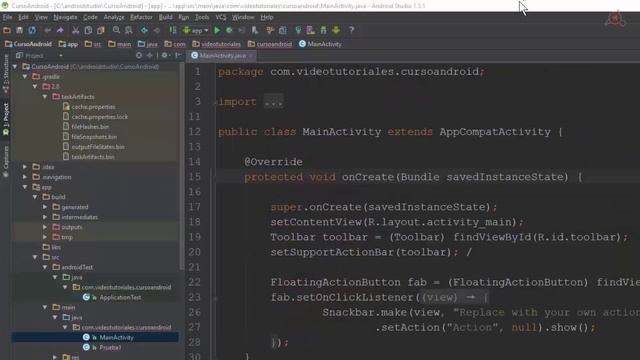Click the Find magnifier icon
Viewport: 640px width, 360px height.
pyautogui.click(x=116, y=30)
